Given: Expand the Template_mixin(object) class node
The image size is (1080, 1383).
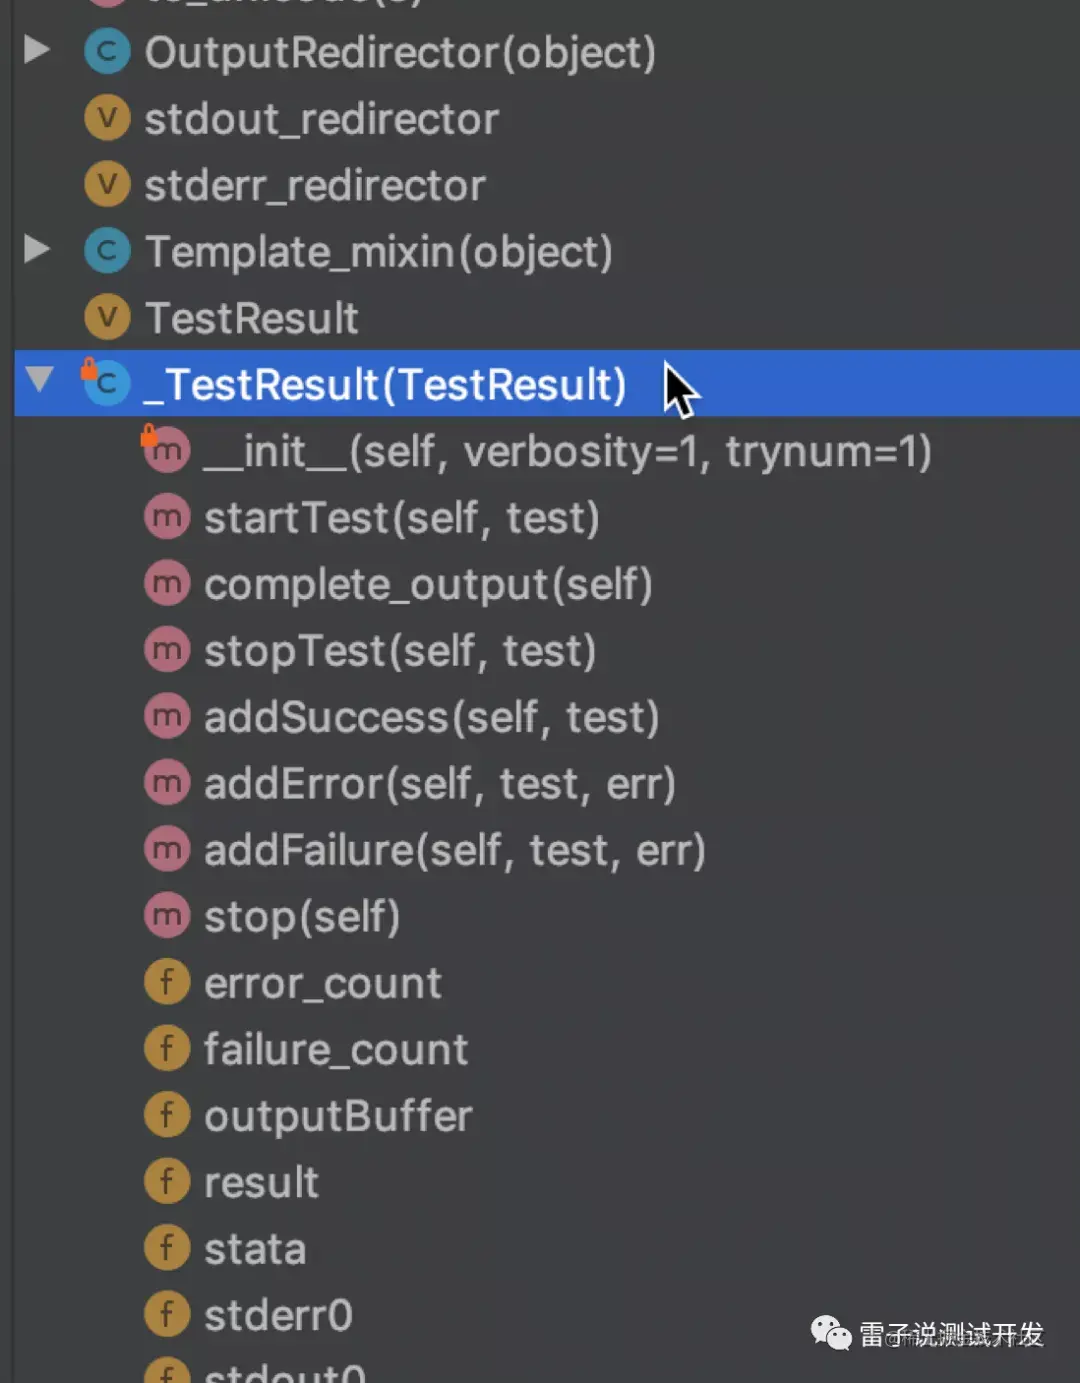Looking at the screenshot, I should click(x=37, y=249).
